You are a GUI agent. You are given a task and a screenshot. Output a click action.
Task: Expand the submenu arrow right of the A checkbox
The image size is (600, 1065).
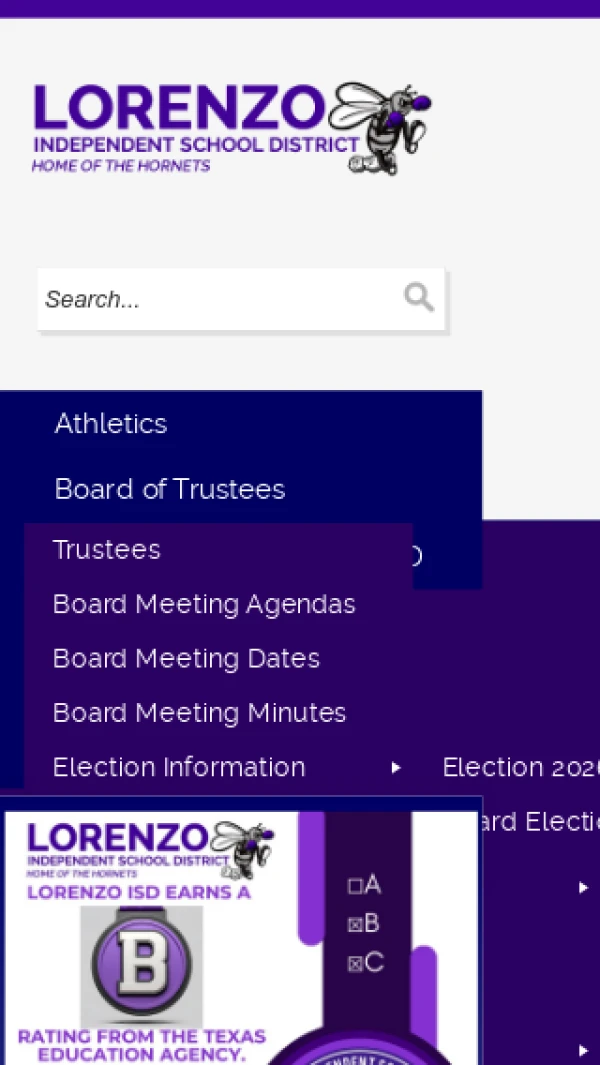coord(583,887)
